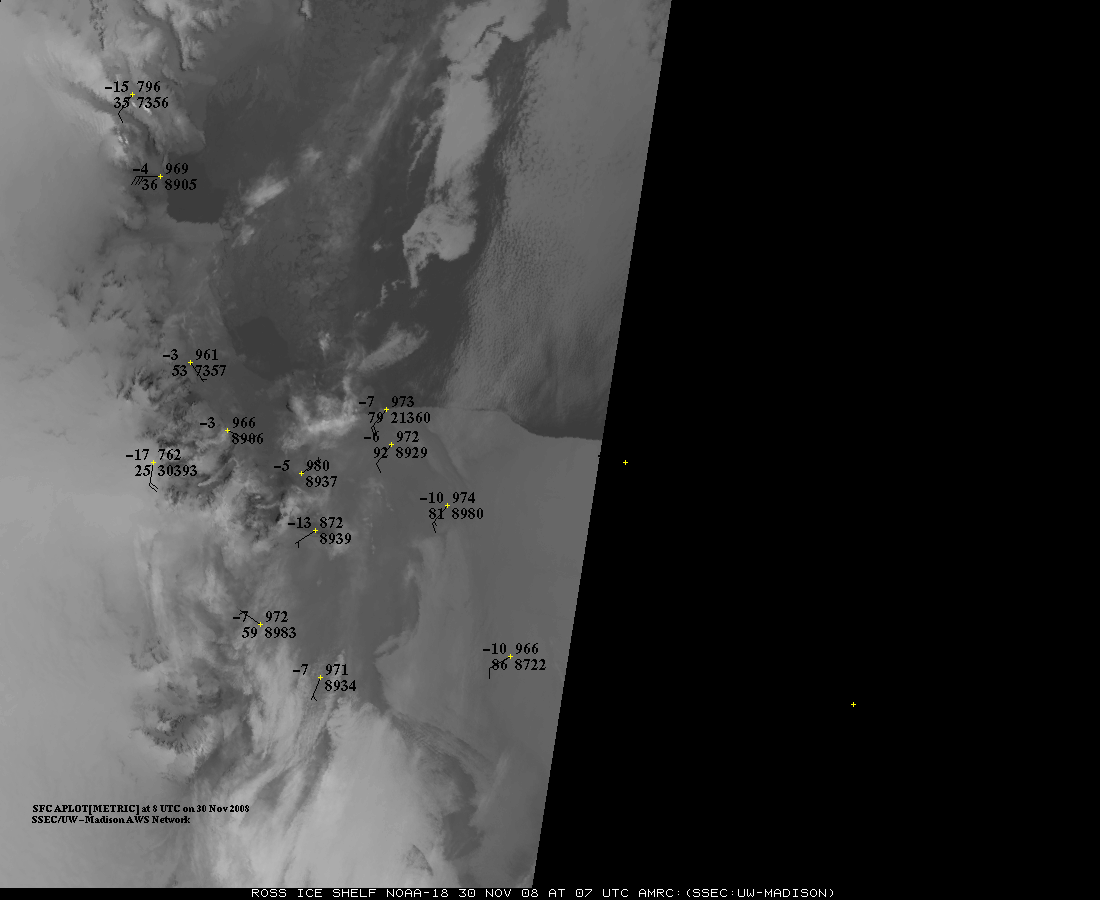Screen dimensions: 1100x900
Task: Click the yellow plus for station 7357
Action: pyautogui.click(x=190, y=363)
